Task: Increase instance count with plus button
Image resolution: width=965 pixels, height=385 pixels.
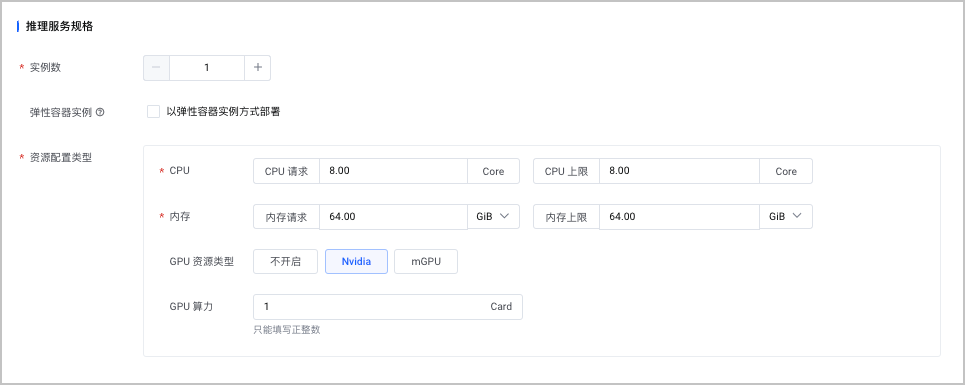Action: [257, 68]
